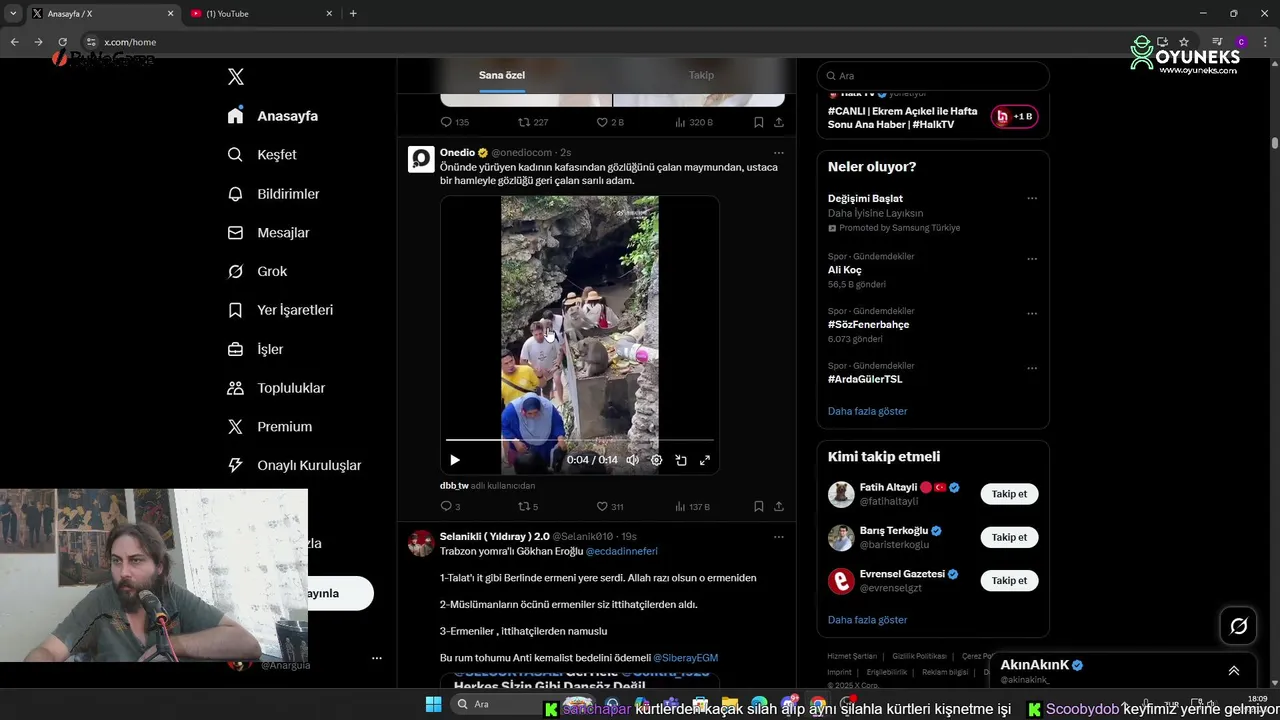Share the Onedio post
This screenshot has width=1280, height=720.
coord(779,507)
